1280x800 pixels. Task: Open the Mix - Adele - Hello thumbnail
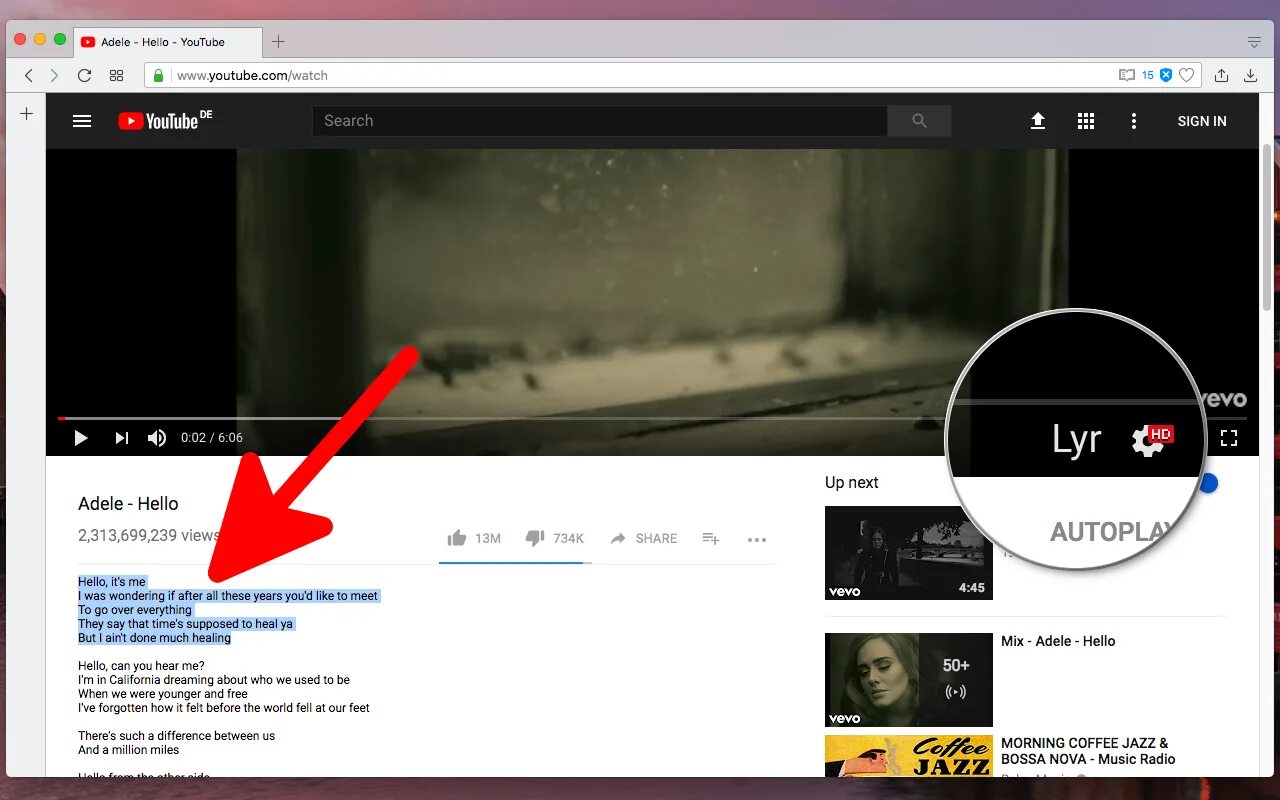[909, 680]
